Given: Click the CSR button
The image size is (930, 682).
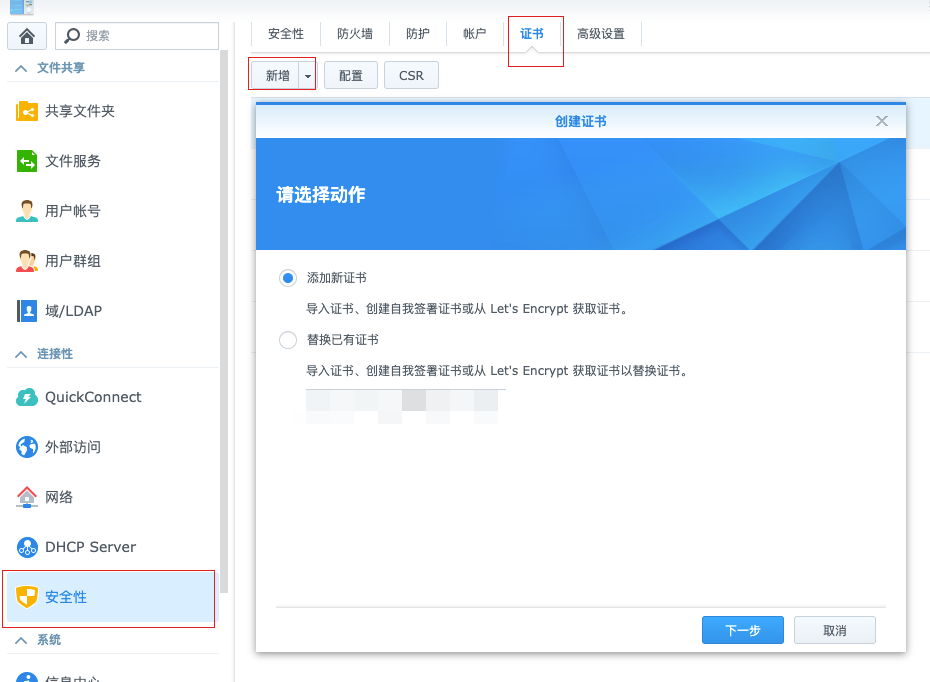Looking at the screenshot, I should (411, 75).
